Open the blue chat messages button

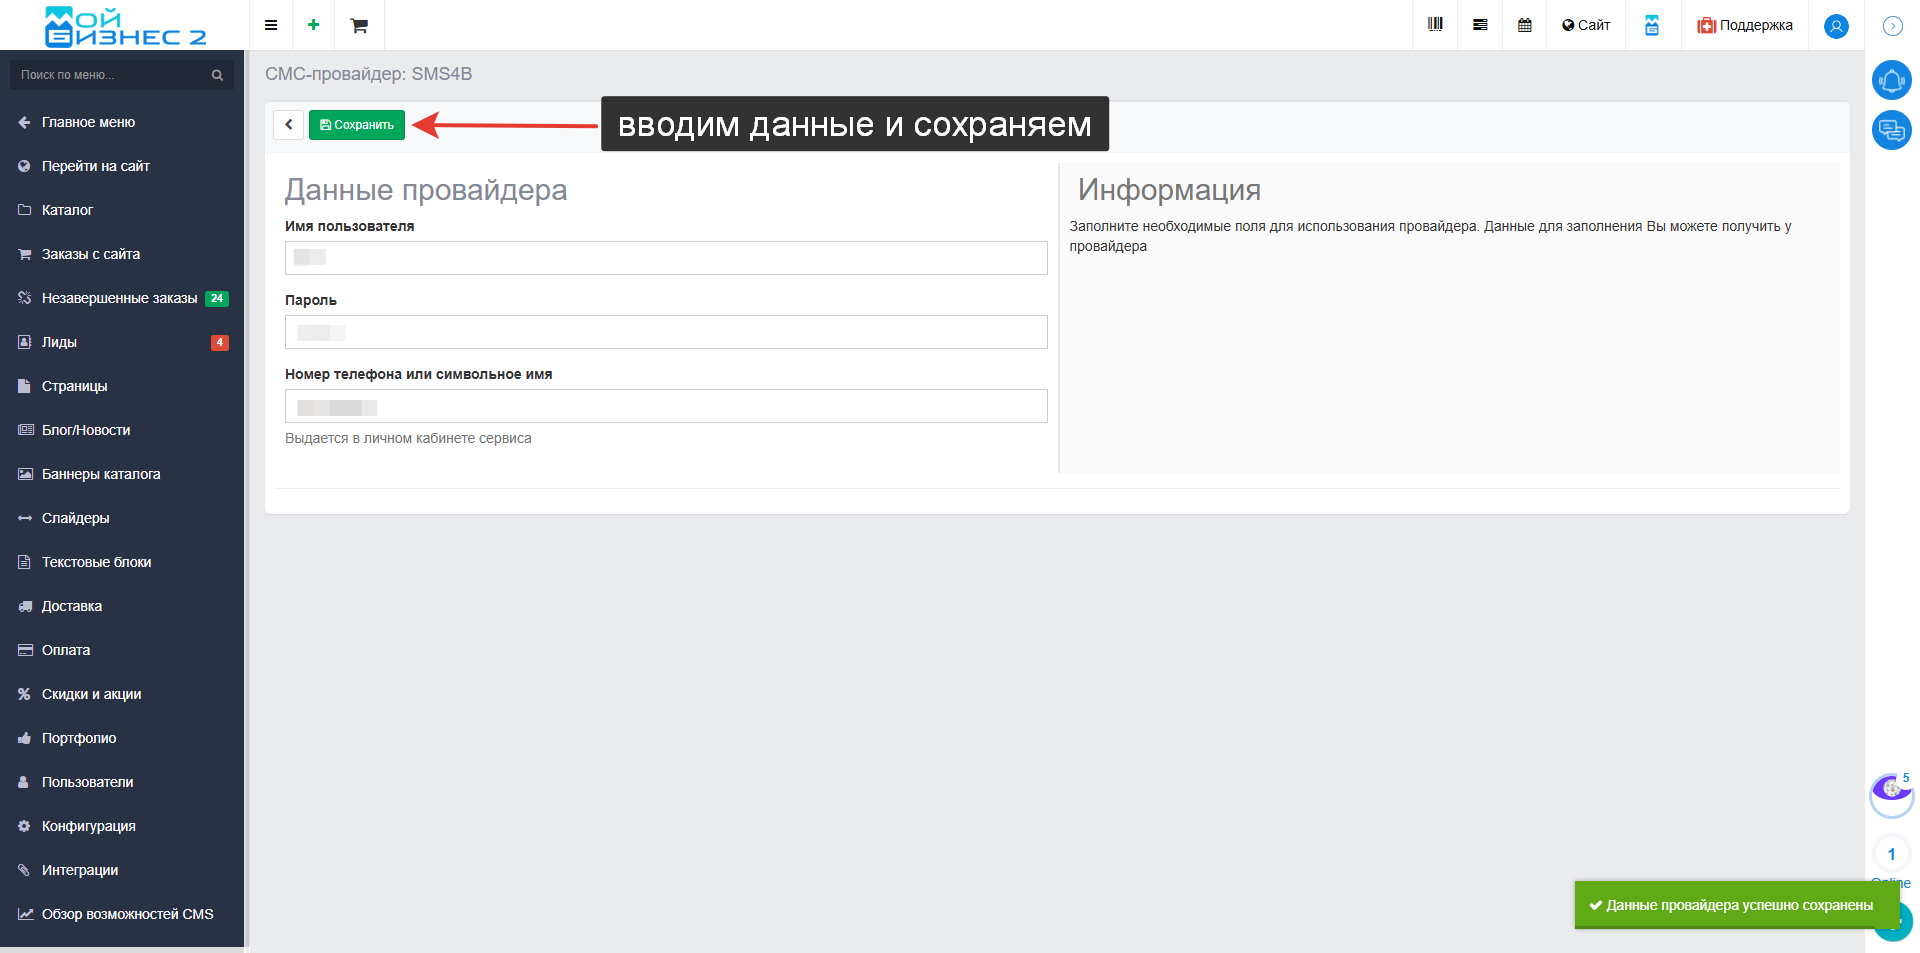[x=1892, y=130]
